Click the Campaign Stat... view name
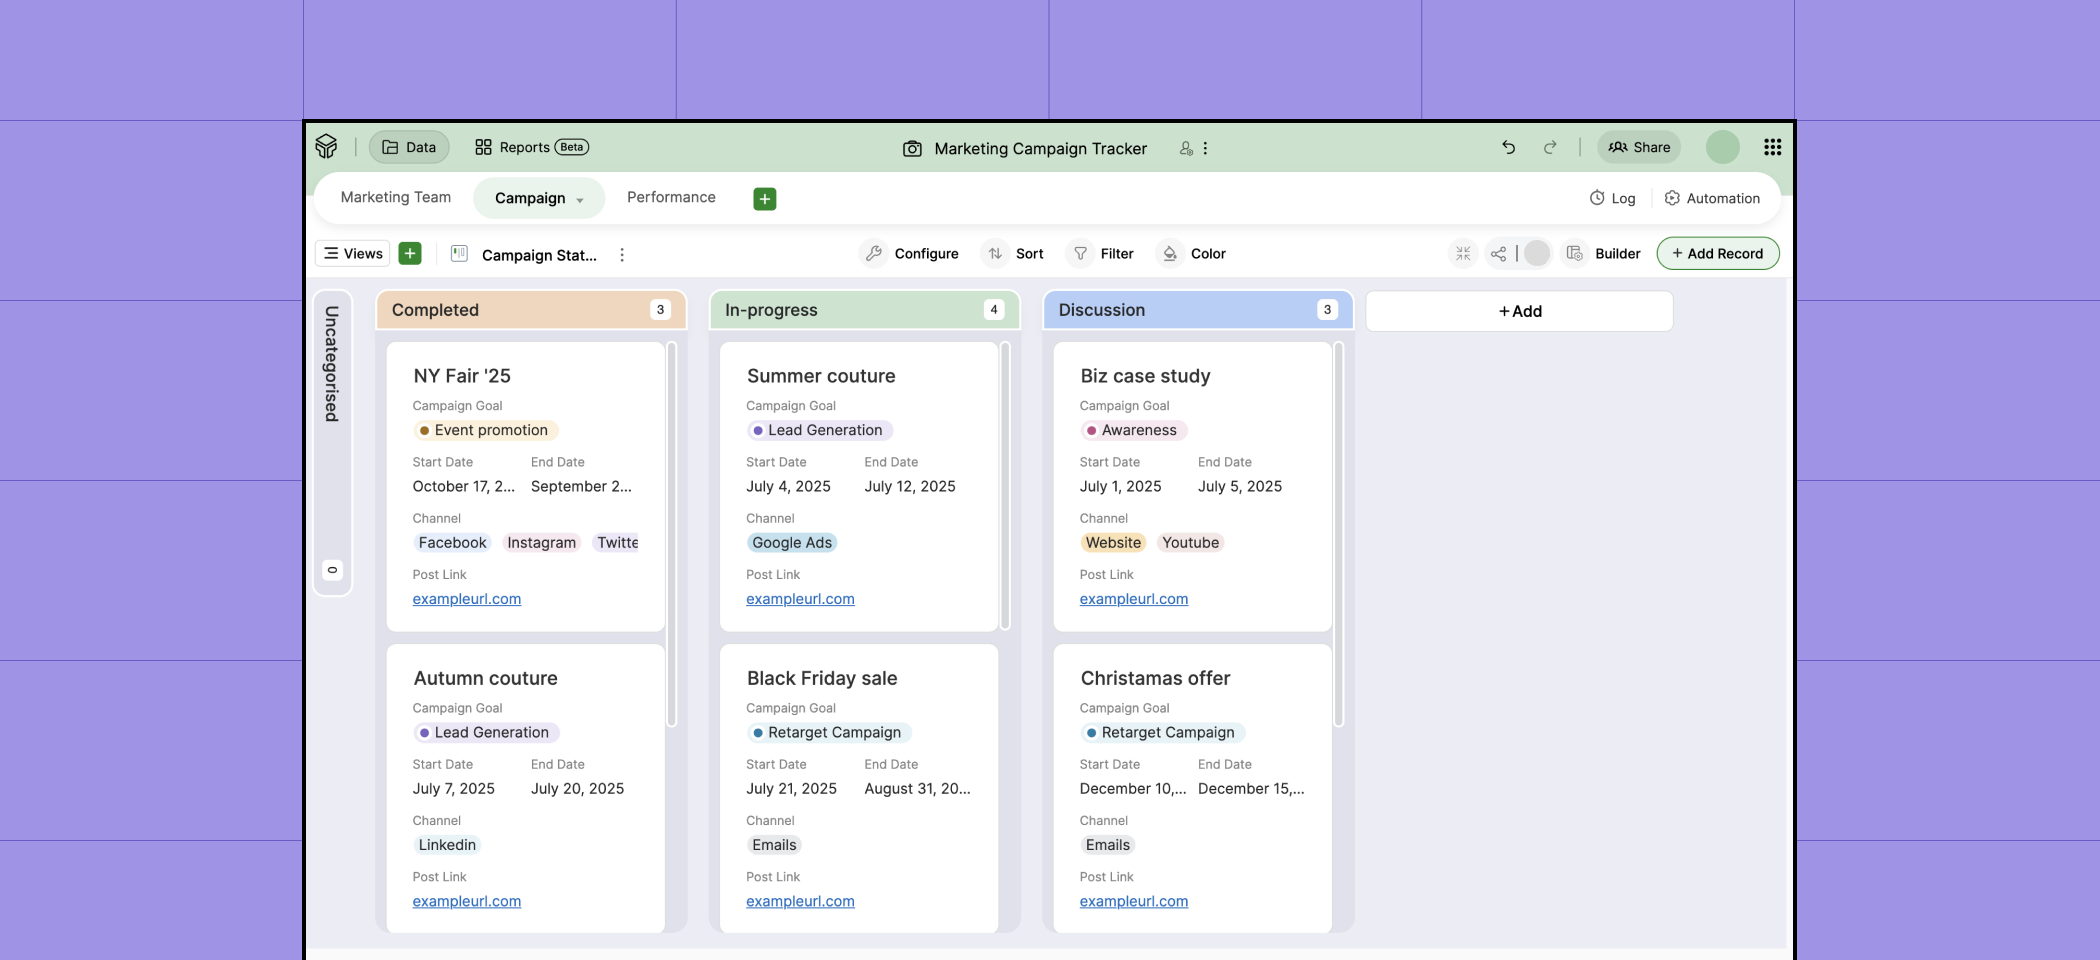Screen dimensions: 2100x960 [539, 255]
